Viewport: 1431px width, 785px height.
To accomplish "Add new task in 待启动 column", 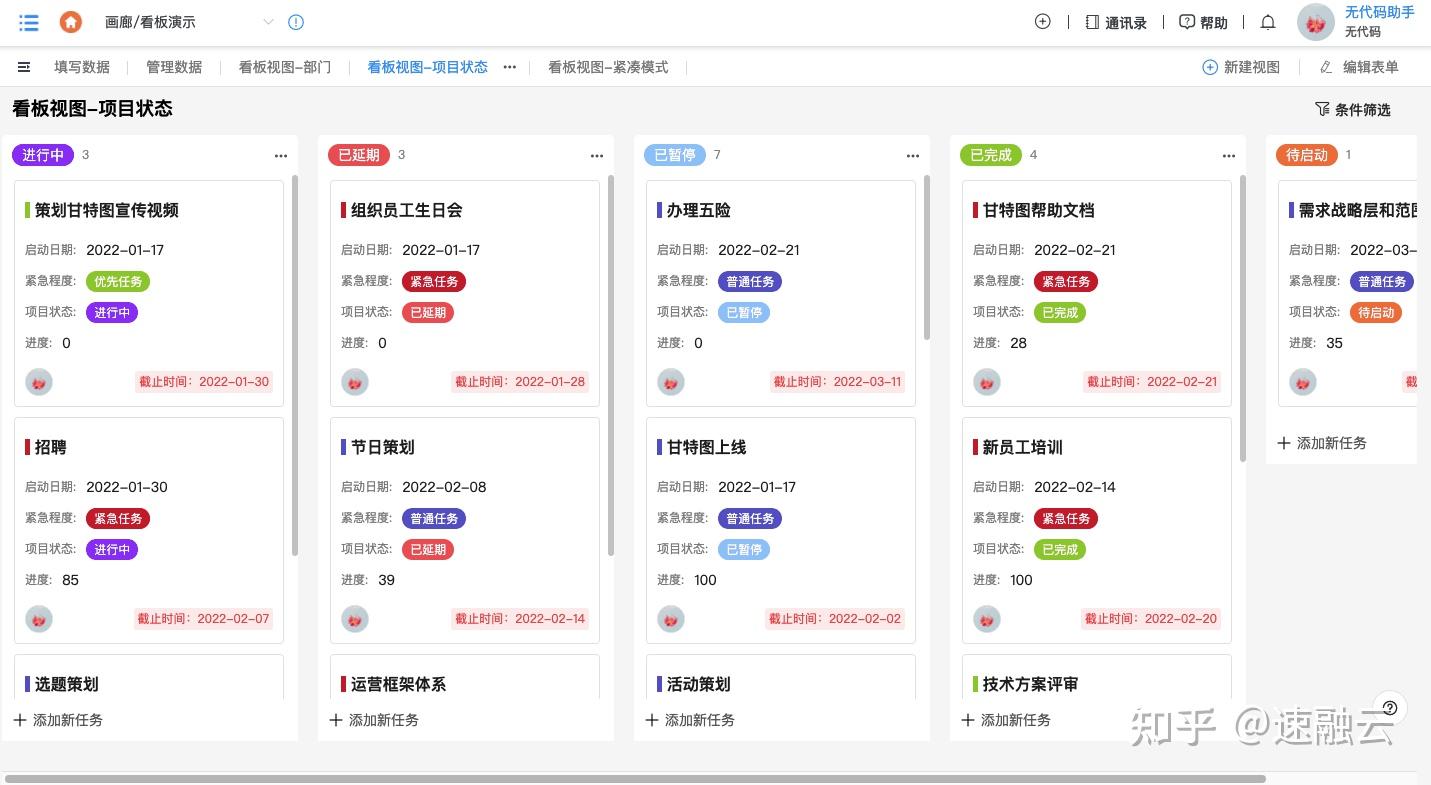I will 1322,443.
